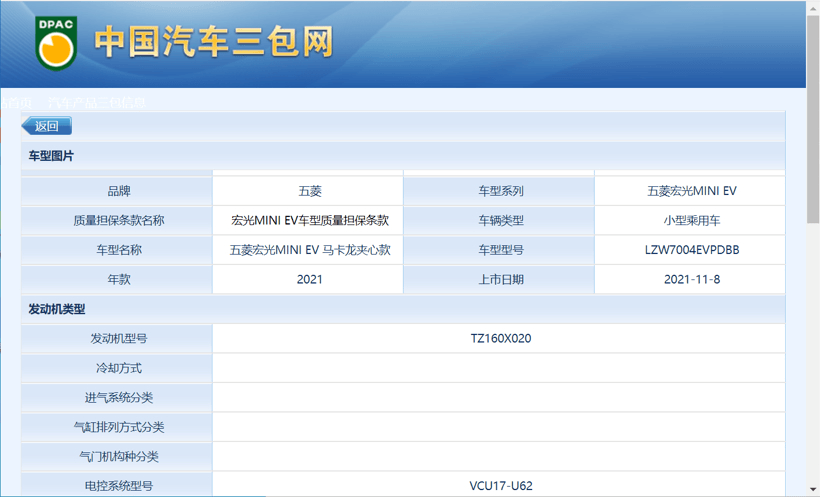Select the 气缸排列方式分类 label cell
This screenshot has height=497, width=820.
pyautogui.click(x=117, y=427)
